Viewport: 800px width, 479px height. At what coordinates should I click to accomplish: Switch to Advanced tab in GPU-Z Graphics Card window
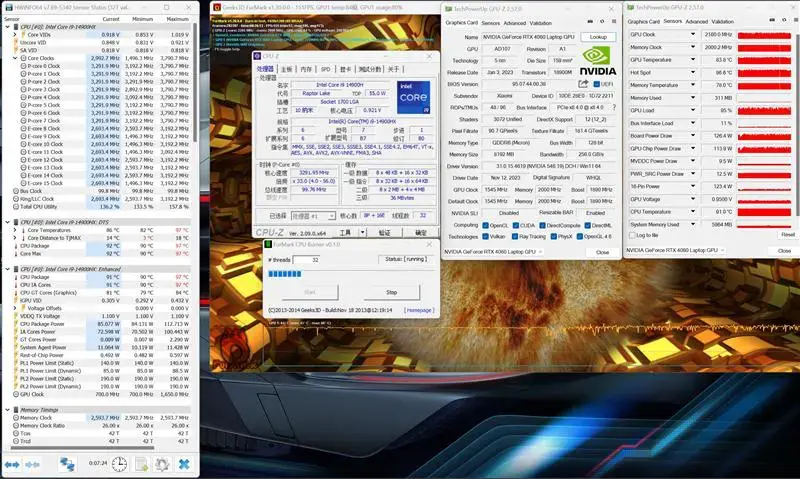[x=514, y=22]
